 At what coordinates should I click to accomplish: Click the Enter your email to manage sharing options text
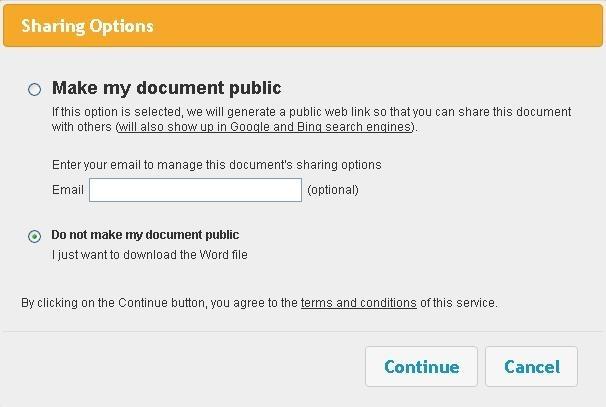pyautogui.click(x=216, y=165)
